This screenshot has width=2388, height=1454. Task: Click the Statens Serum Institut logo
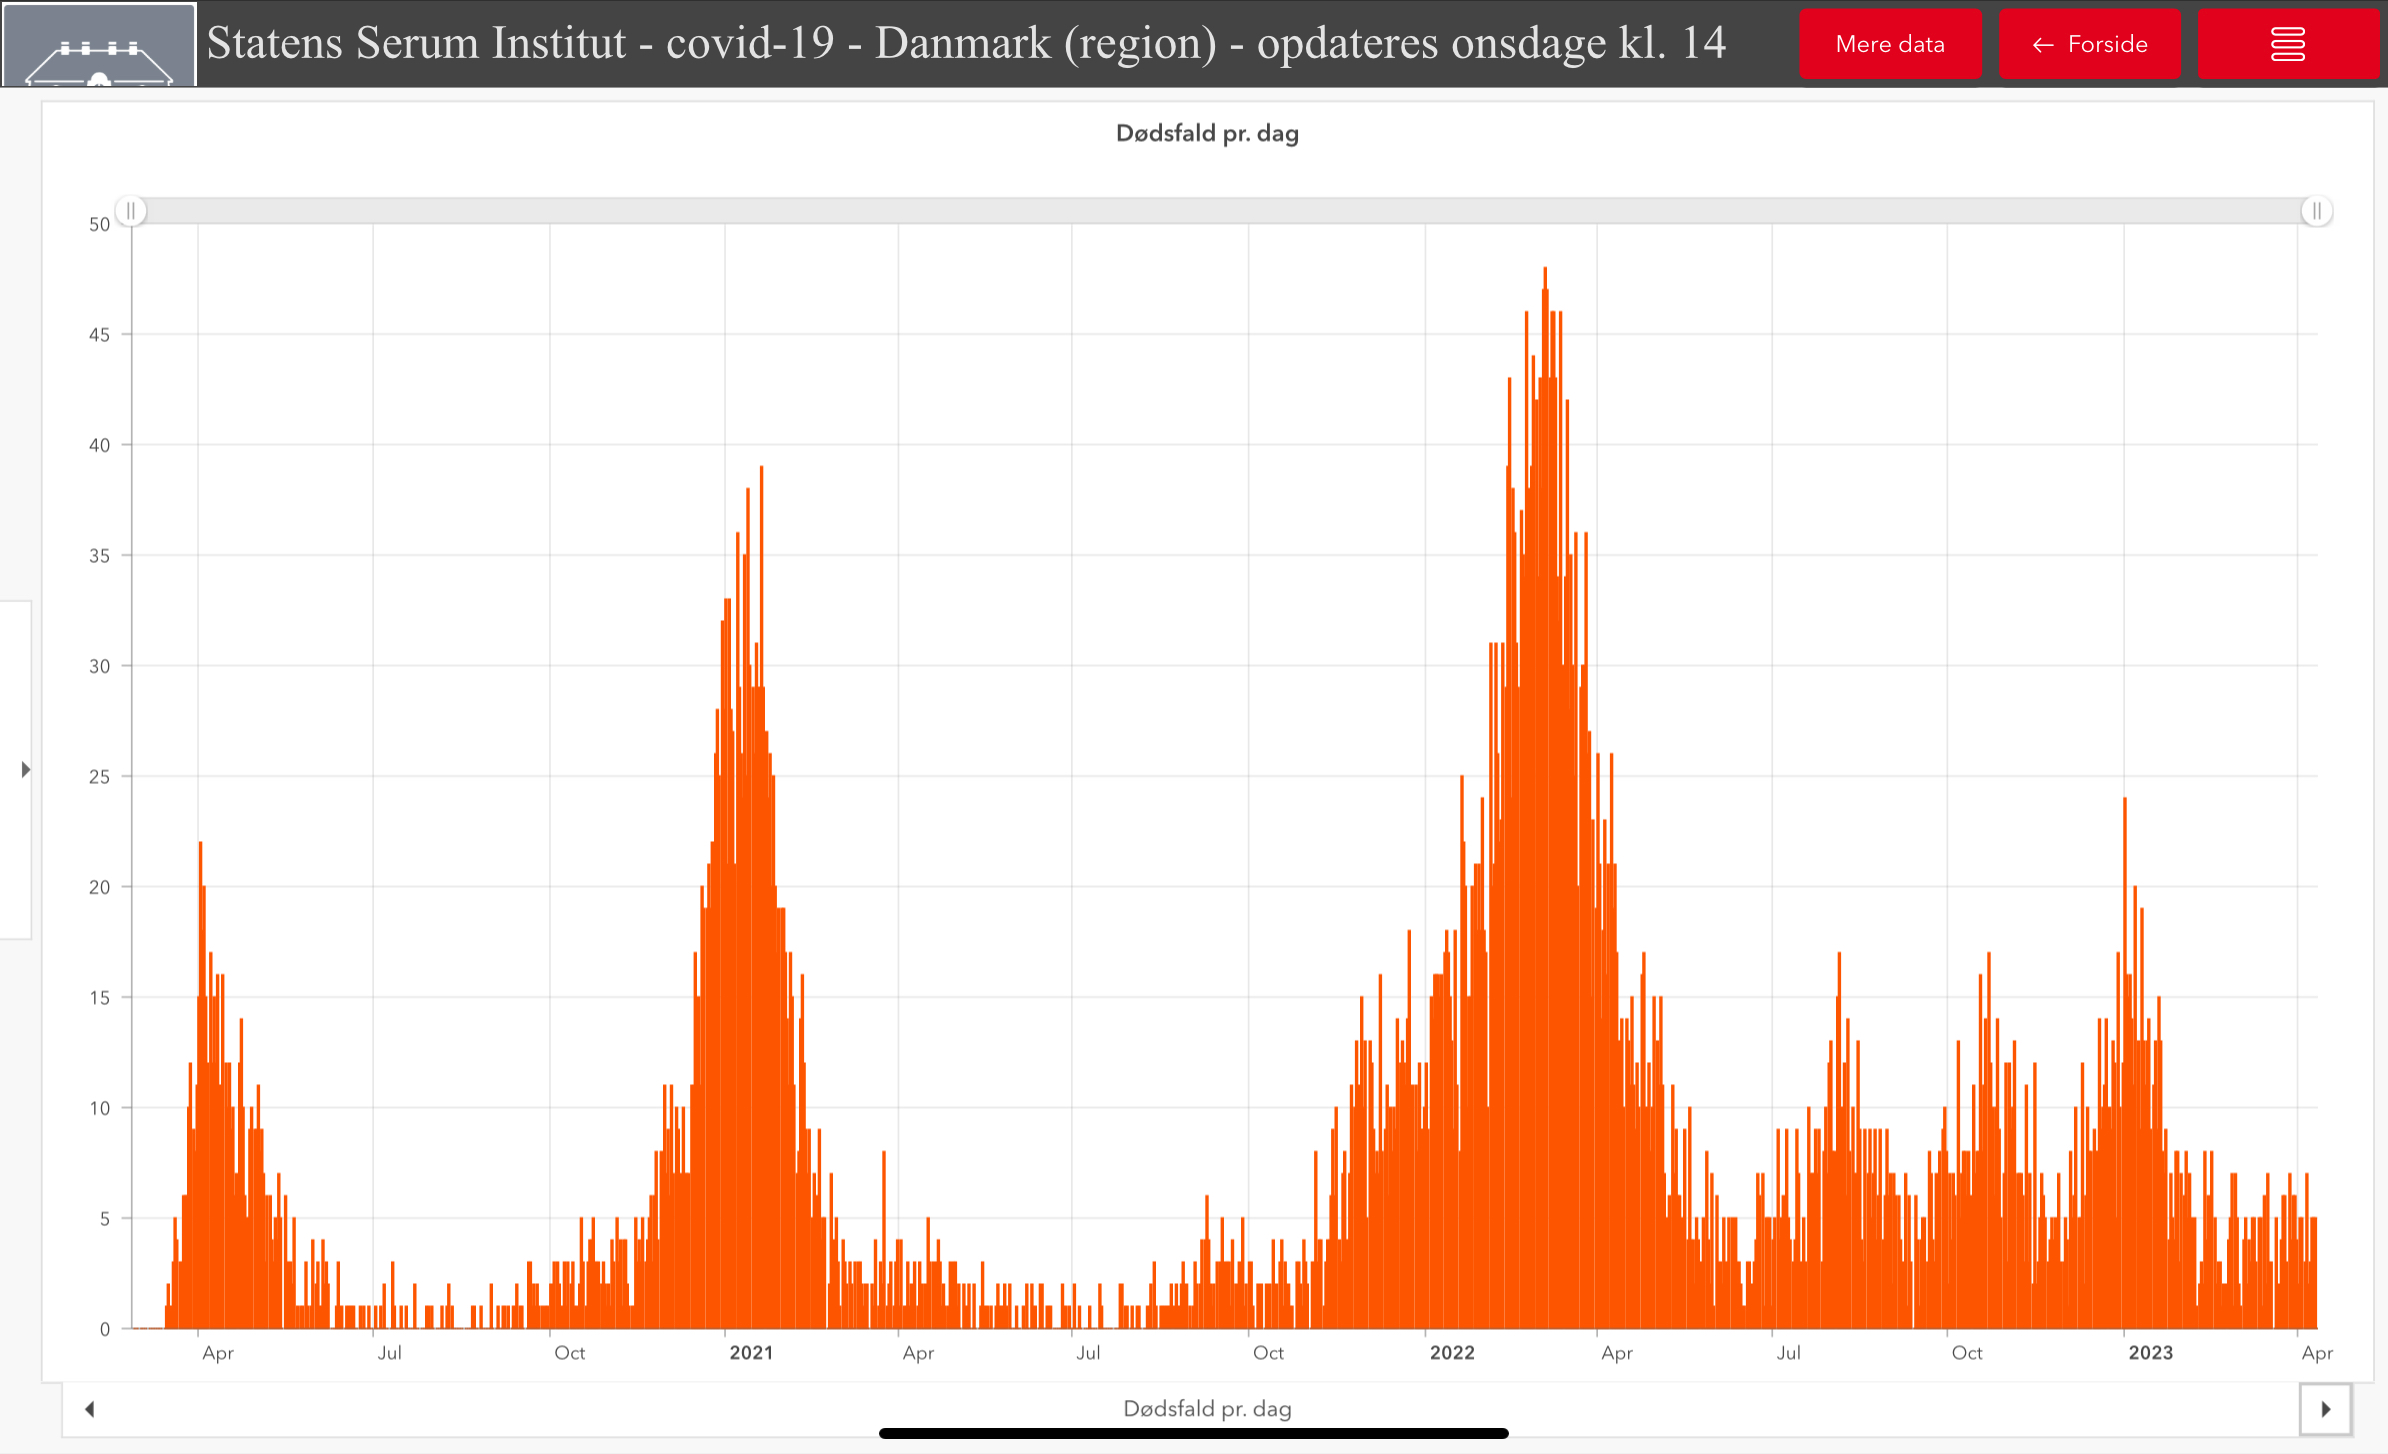pos(98,46)
